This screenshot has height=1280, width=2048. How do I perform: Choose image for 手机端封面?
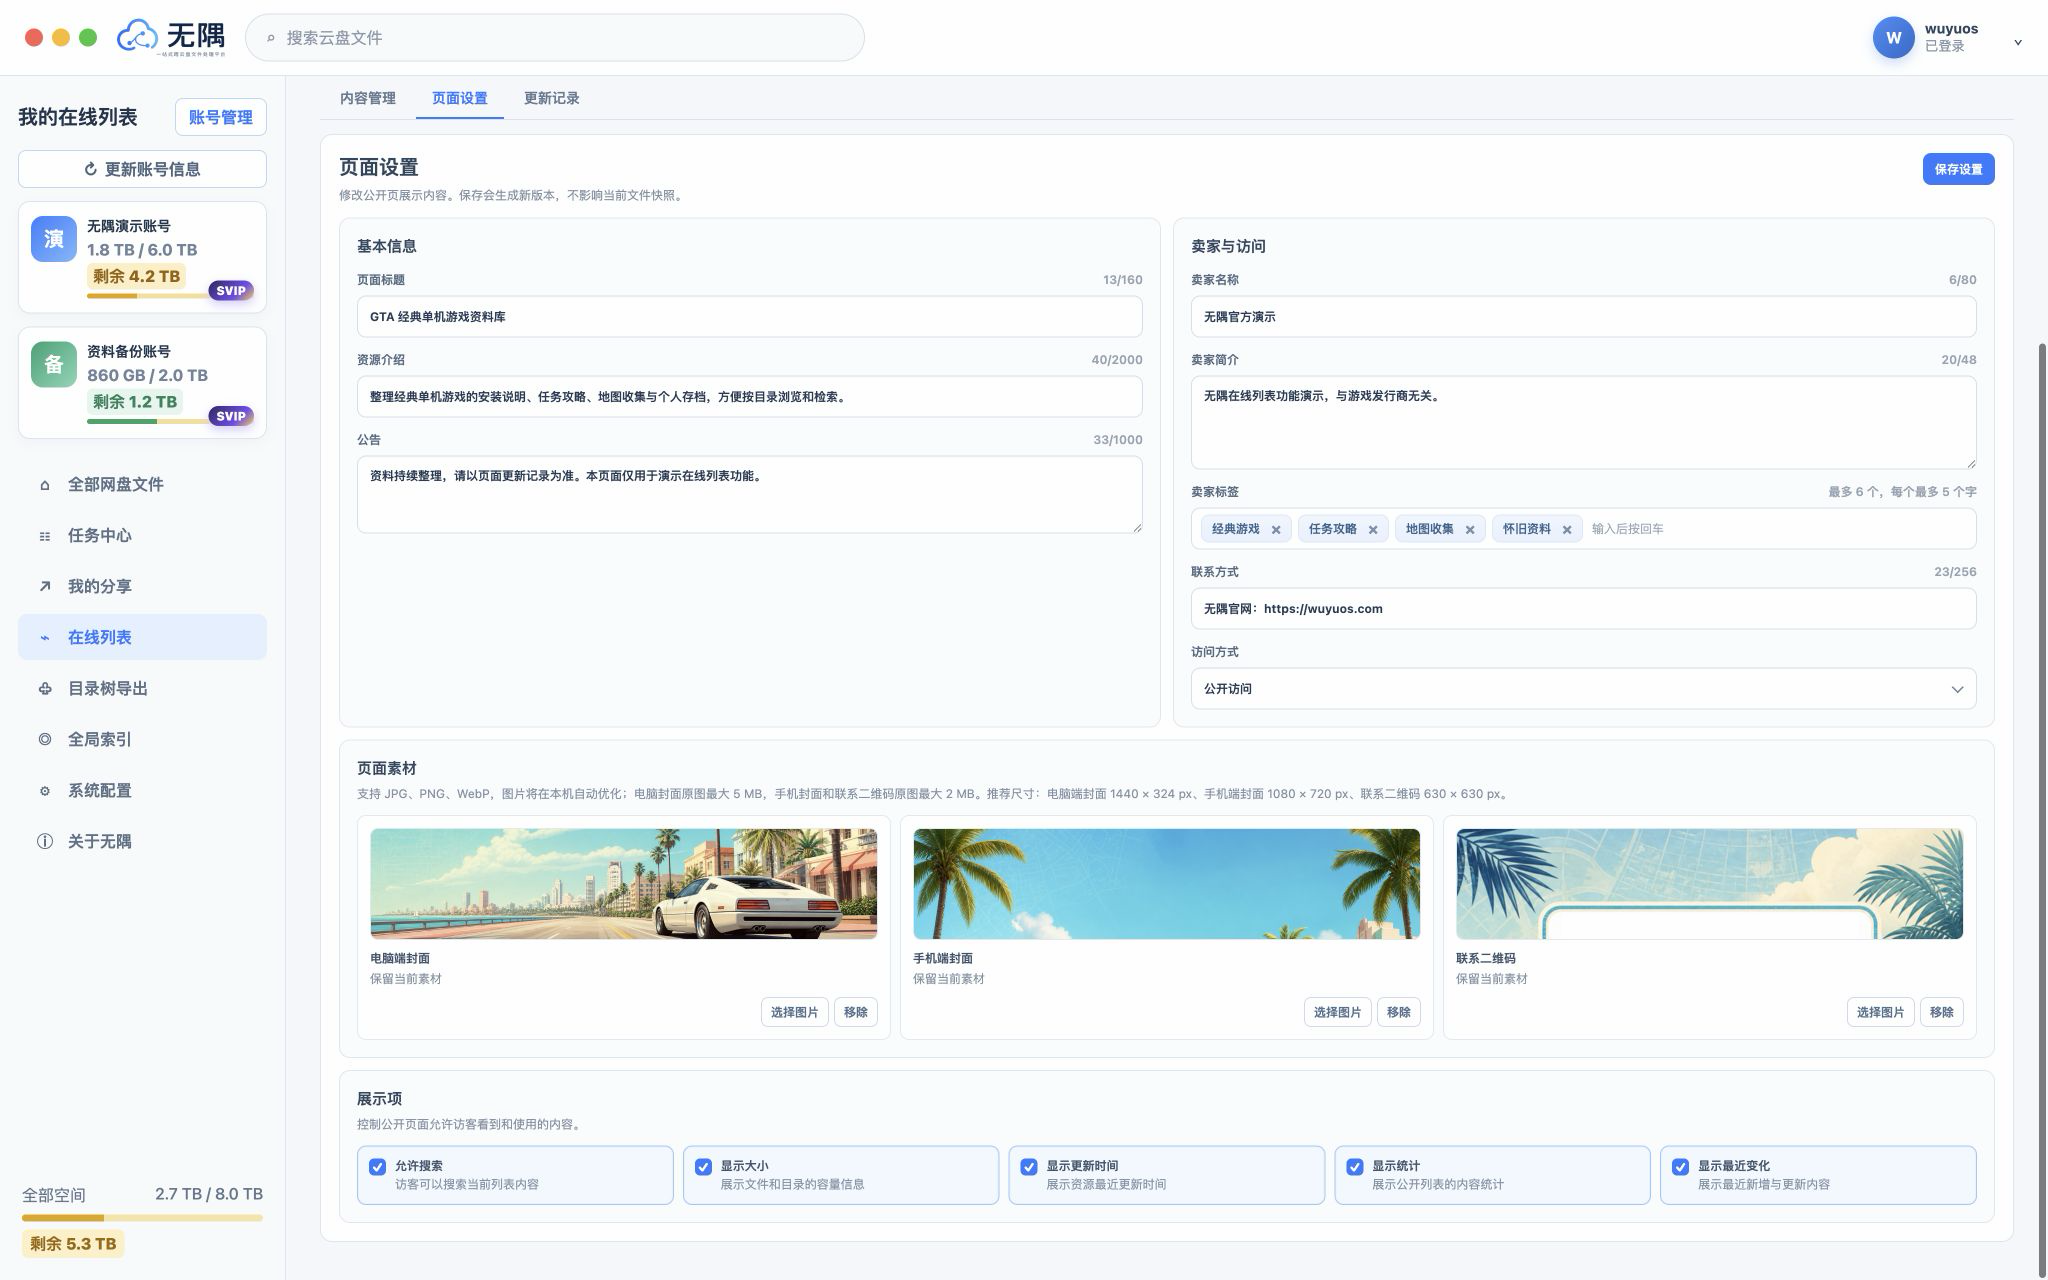pos(1337,1012)
